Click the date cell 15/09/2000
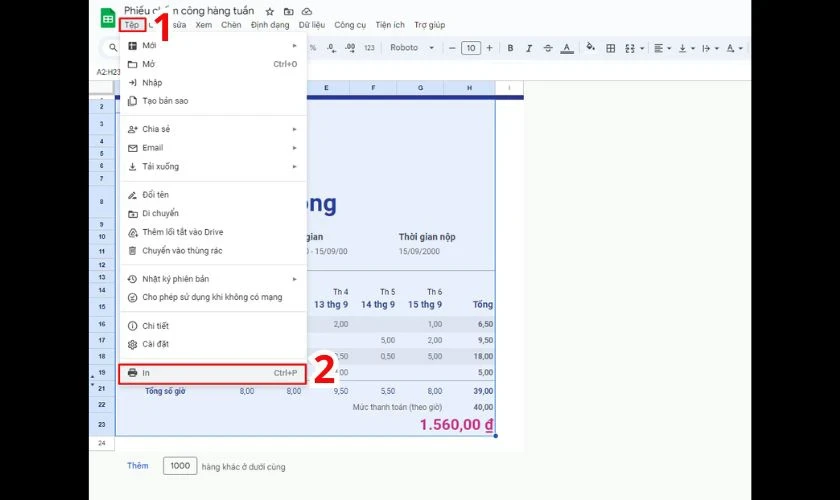840x500 pixels. coord(419,251)
